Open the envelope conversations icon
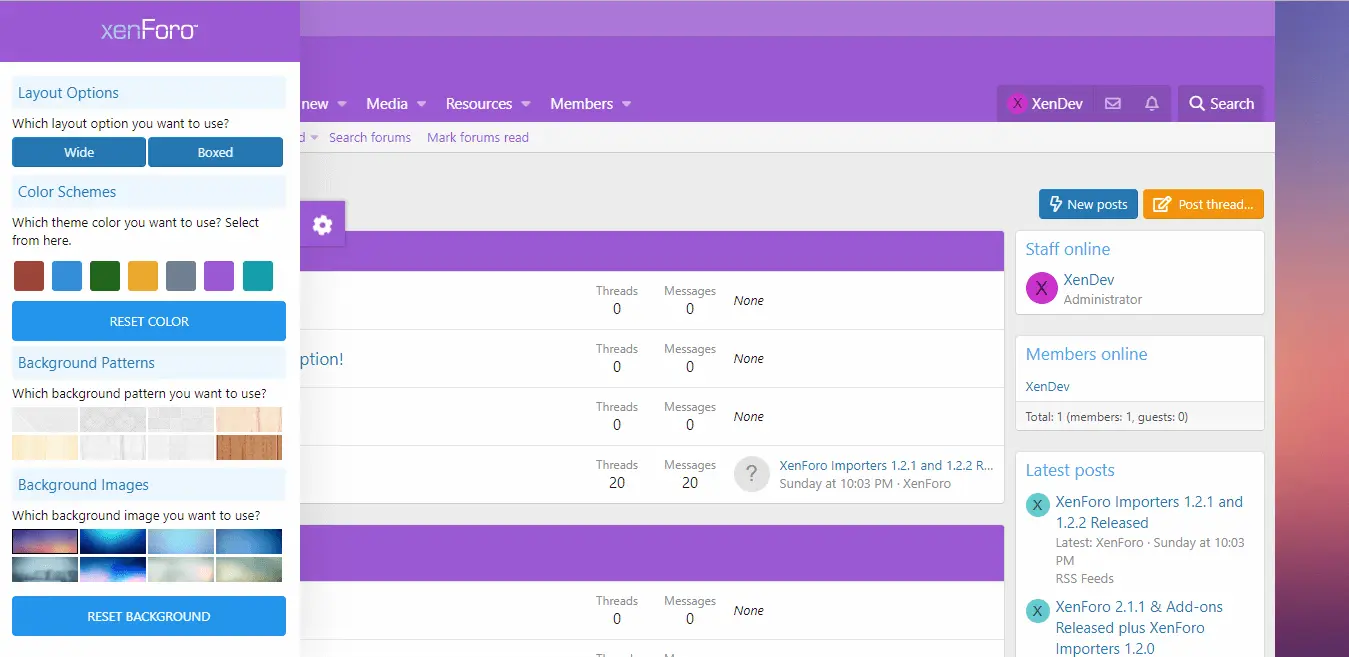1349x657 pixels. point(1112,104)
